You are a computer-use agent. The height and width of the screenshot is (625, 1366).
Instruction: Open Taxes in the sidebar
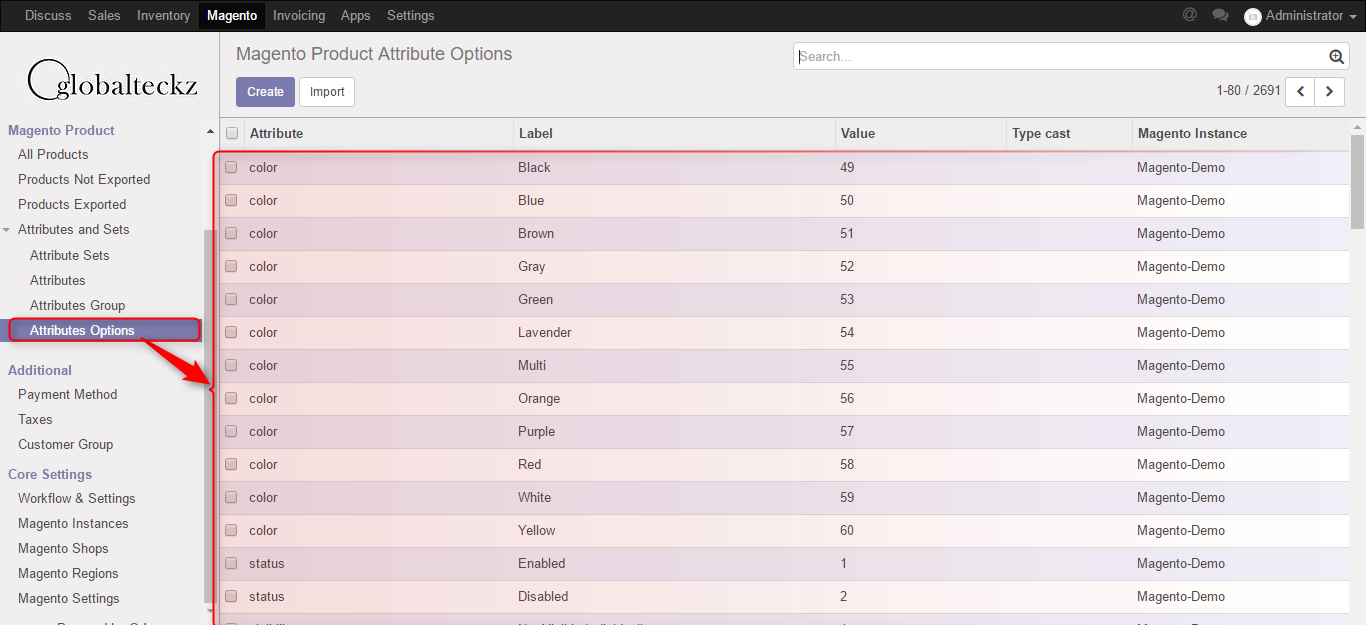[35, 419]
